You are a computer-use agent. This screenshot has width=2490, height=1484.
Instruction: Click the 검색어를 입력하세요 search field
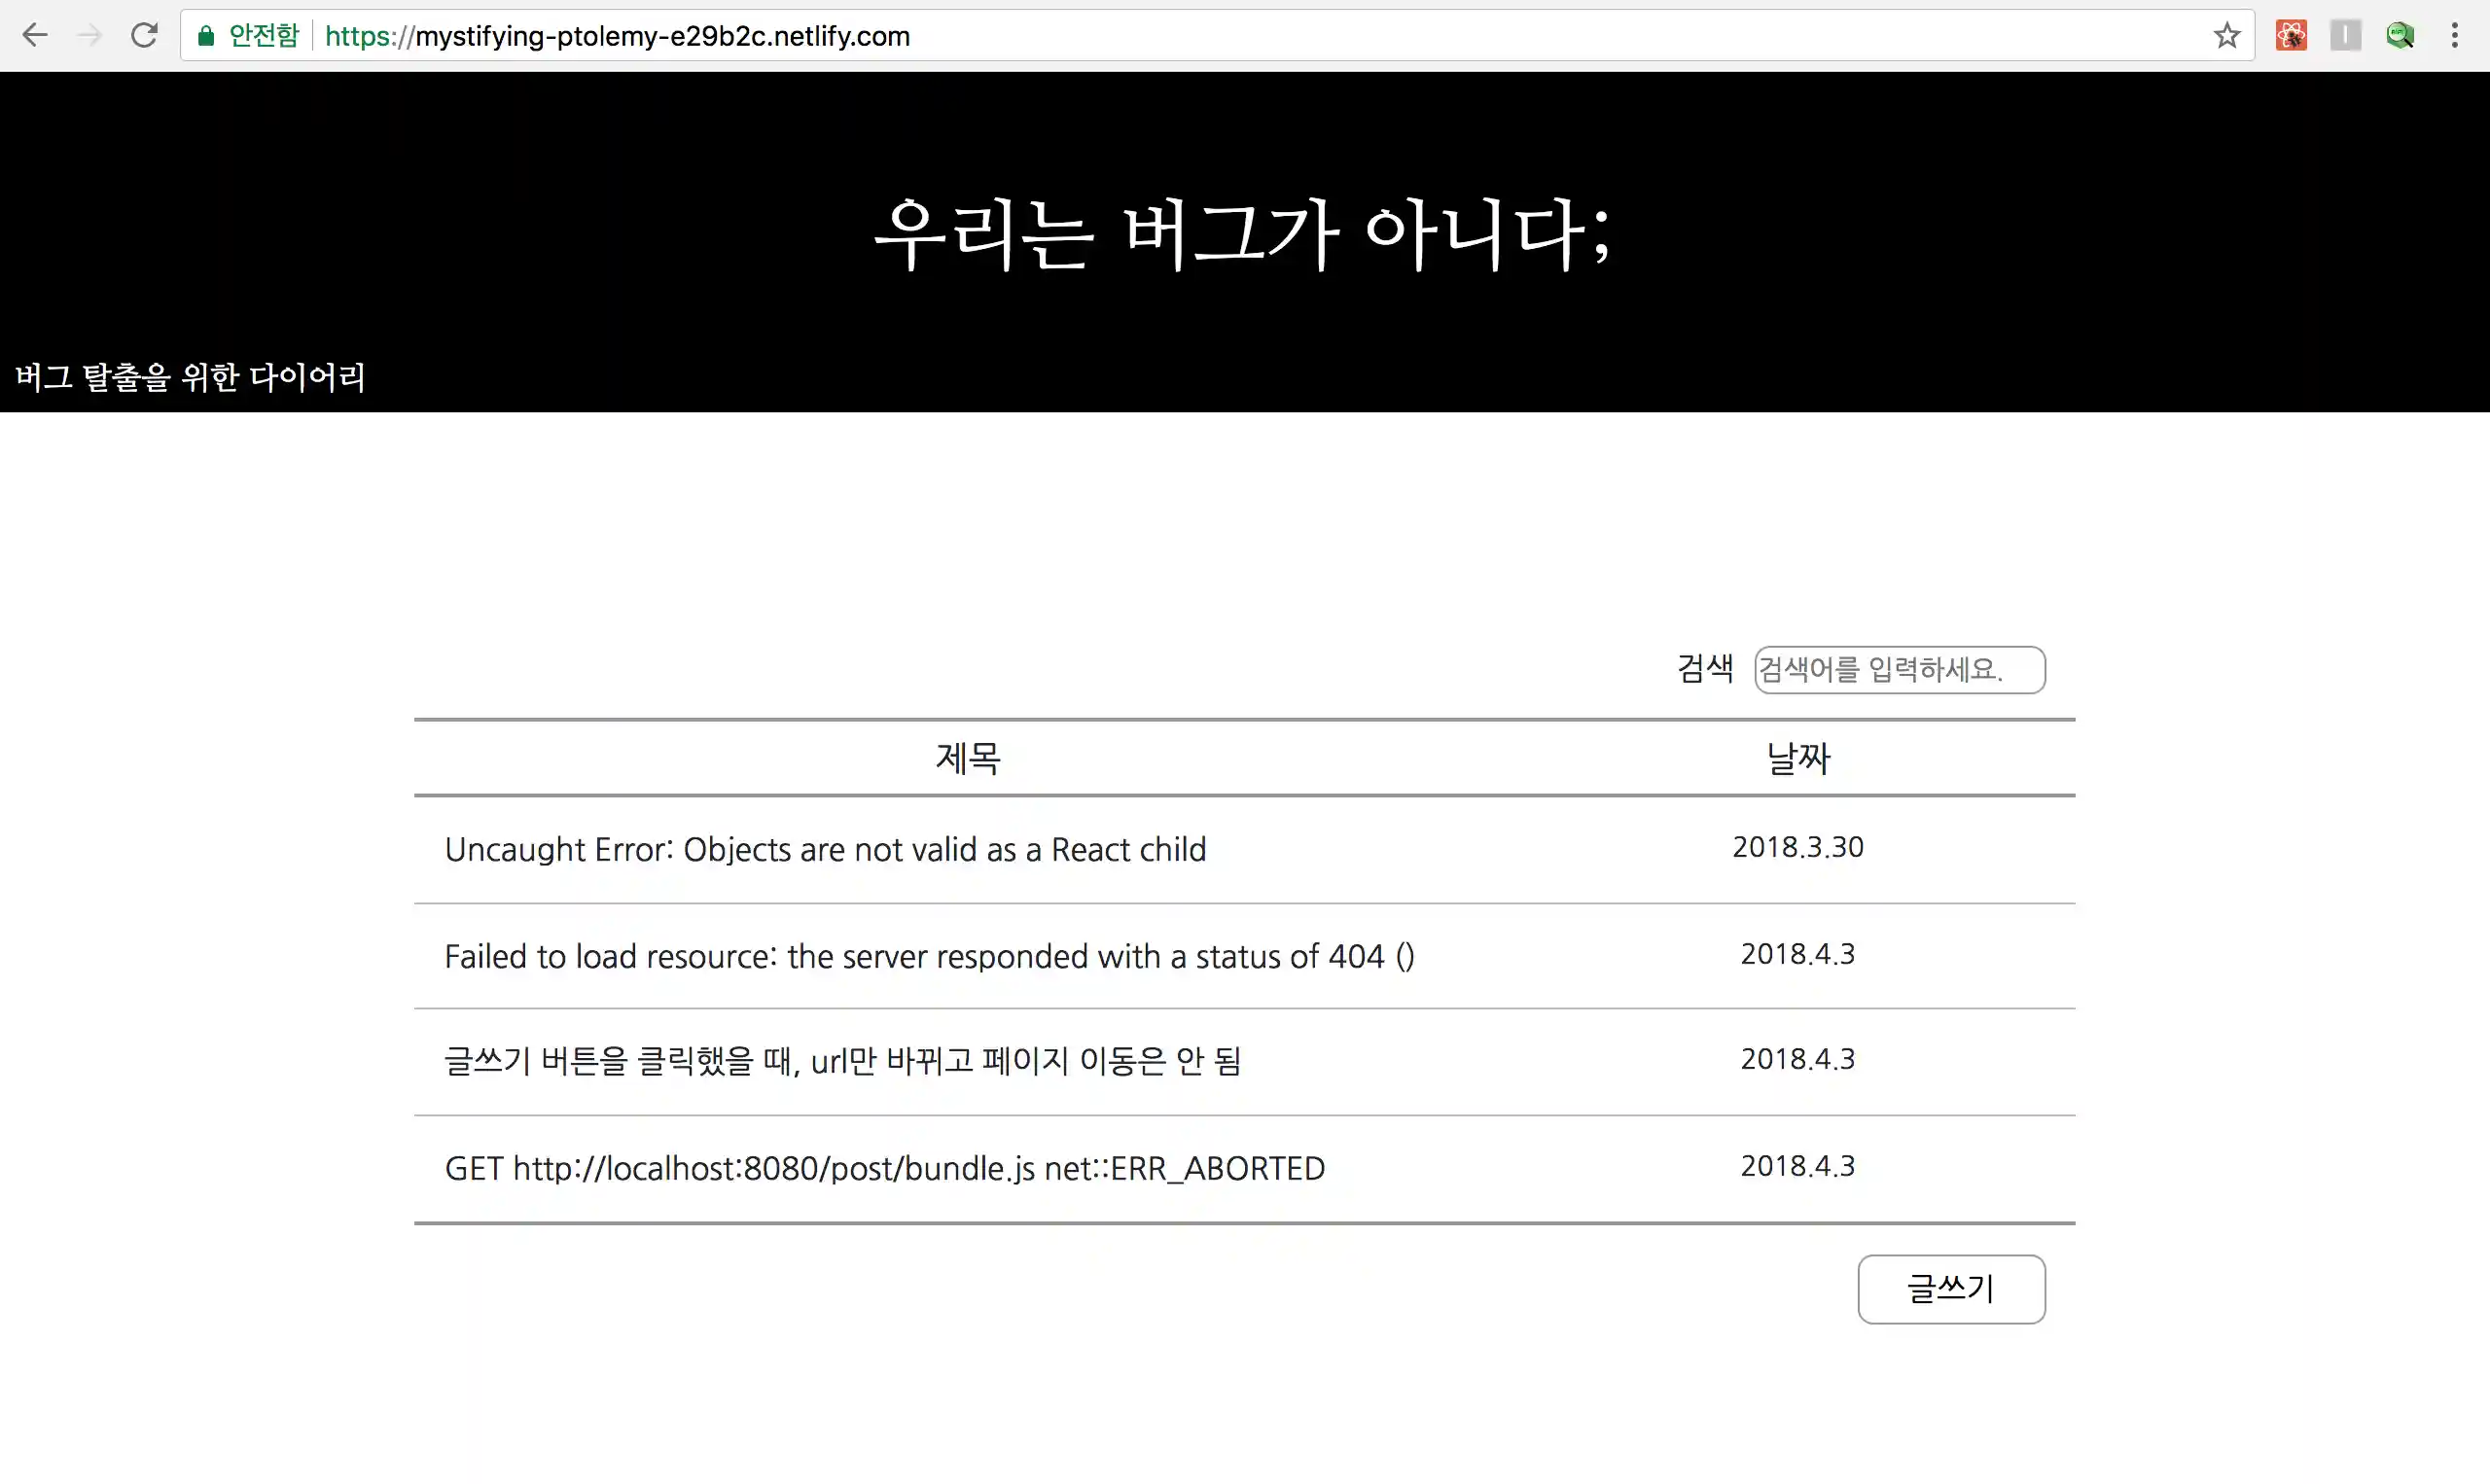point(1898,670)
